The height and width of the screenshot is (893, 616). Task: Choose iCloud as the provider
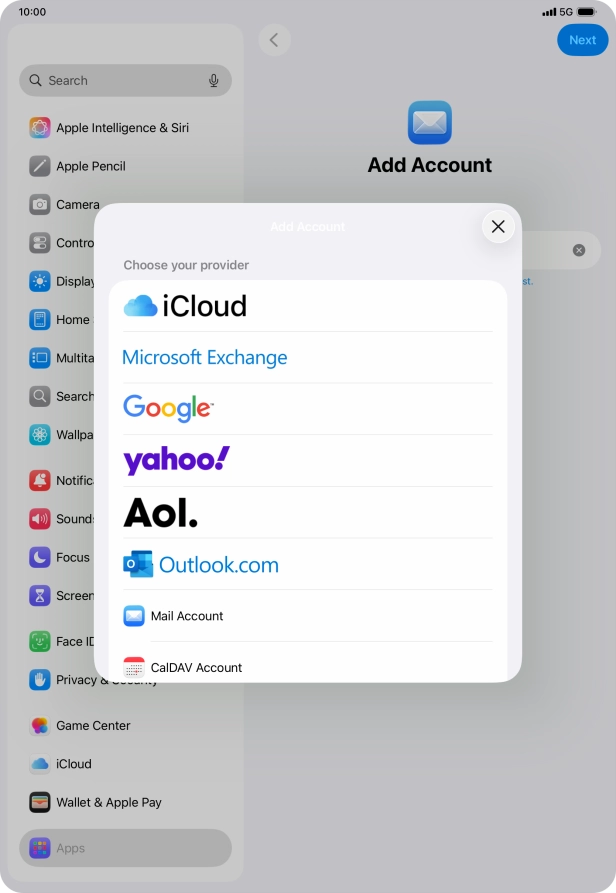pos(185,306)
